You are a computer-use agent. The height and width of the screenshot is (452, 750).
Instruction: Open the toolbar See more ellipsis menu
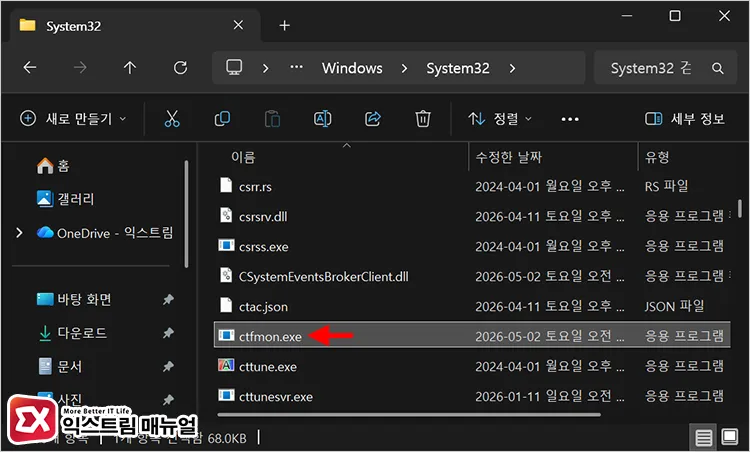click(570, 119)
